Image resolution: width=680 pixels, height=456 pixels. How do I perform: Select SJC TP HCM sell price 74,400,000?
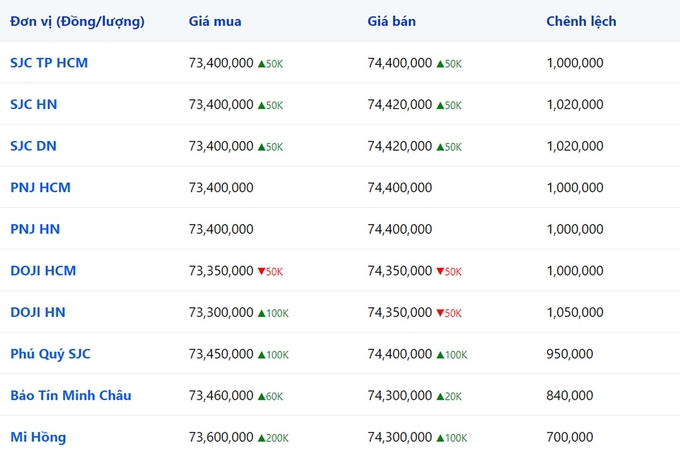pyautogui.click(x=400, y=63)
